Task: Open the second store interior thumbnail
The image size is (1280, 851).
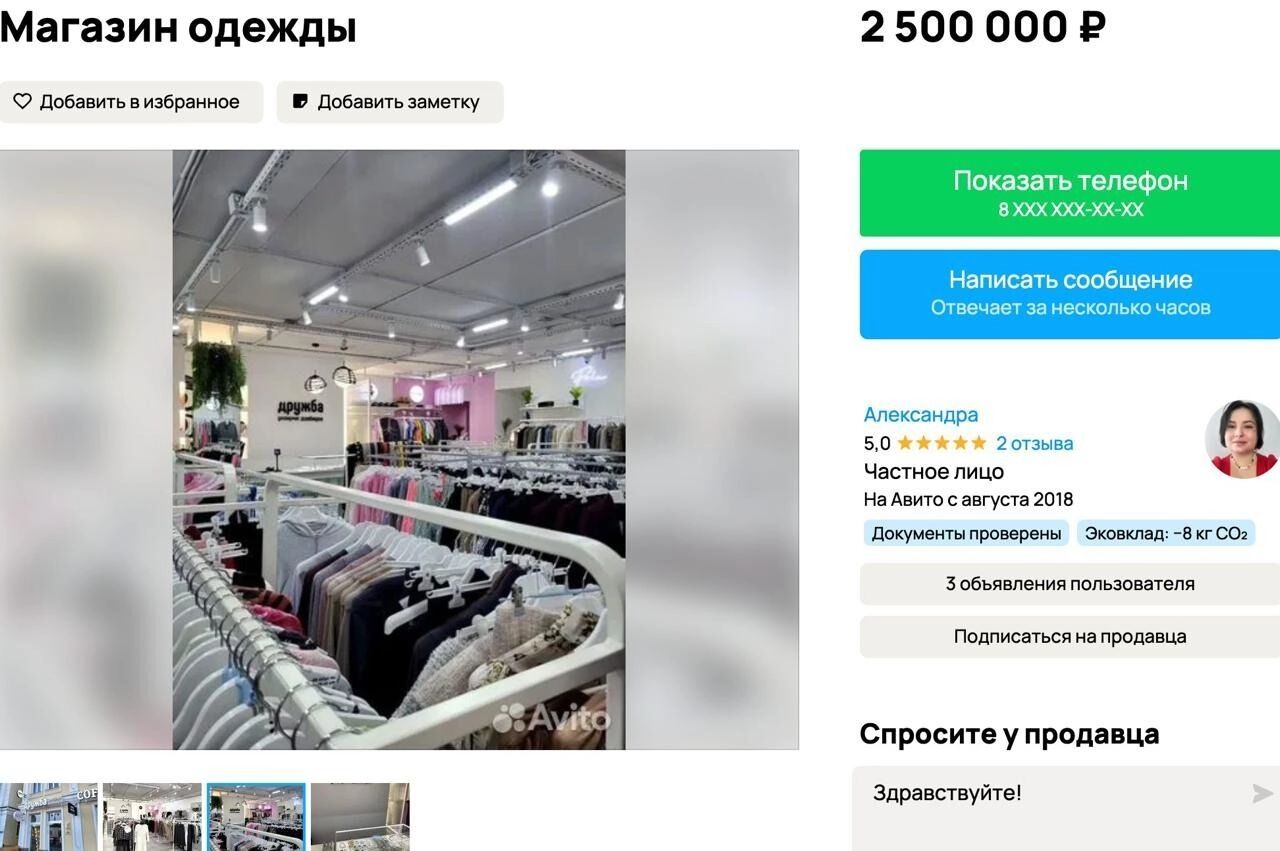Action: click(x=152, y=816)
